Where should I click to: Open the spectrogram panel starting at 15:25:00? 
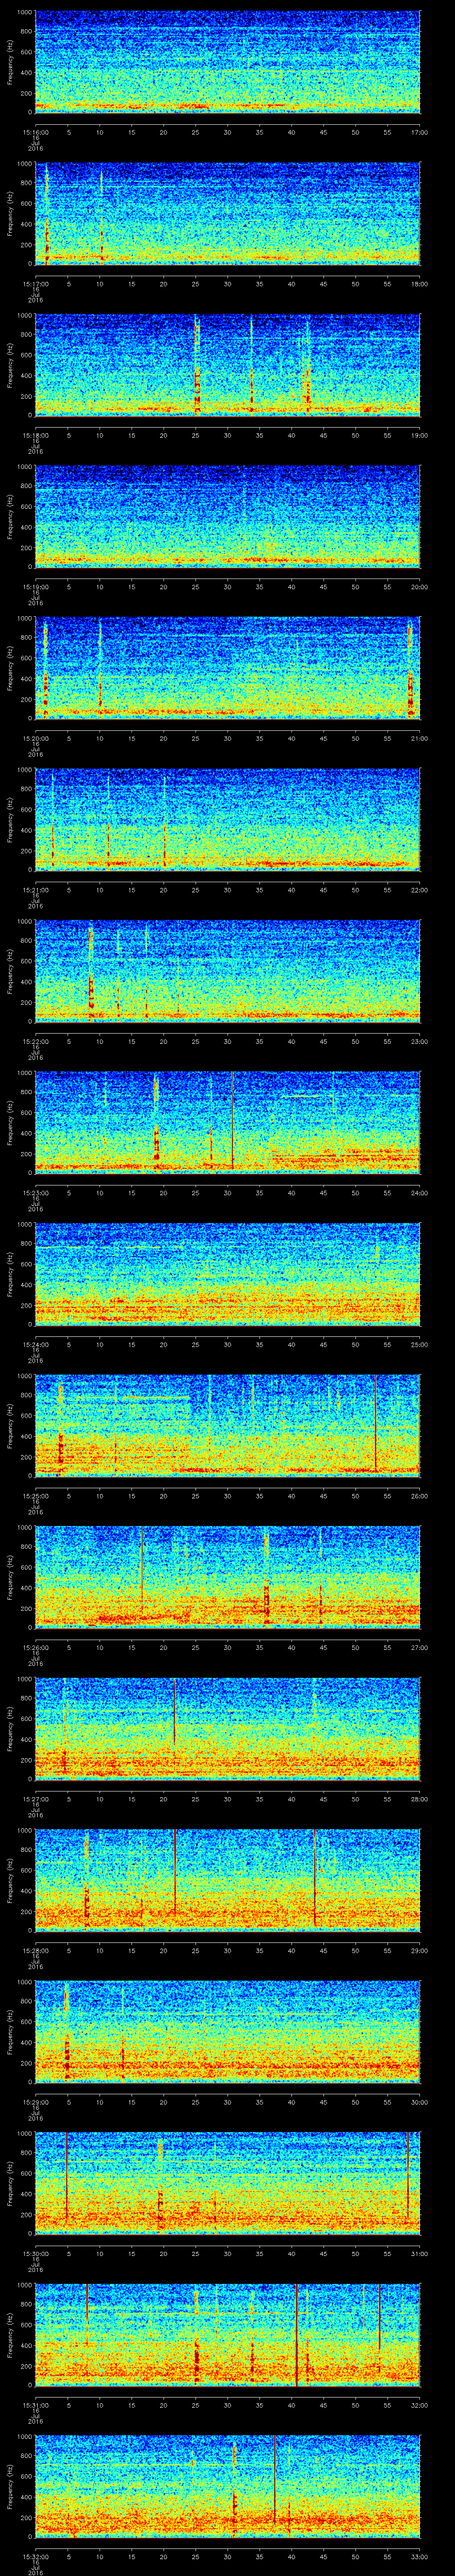[x=227, y=1425]
